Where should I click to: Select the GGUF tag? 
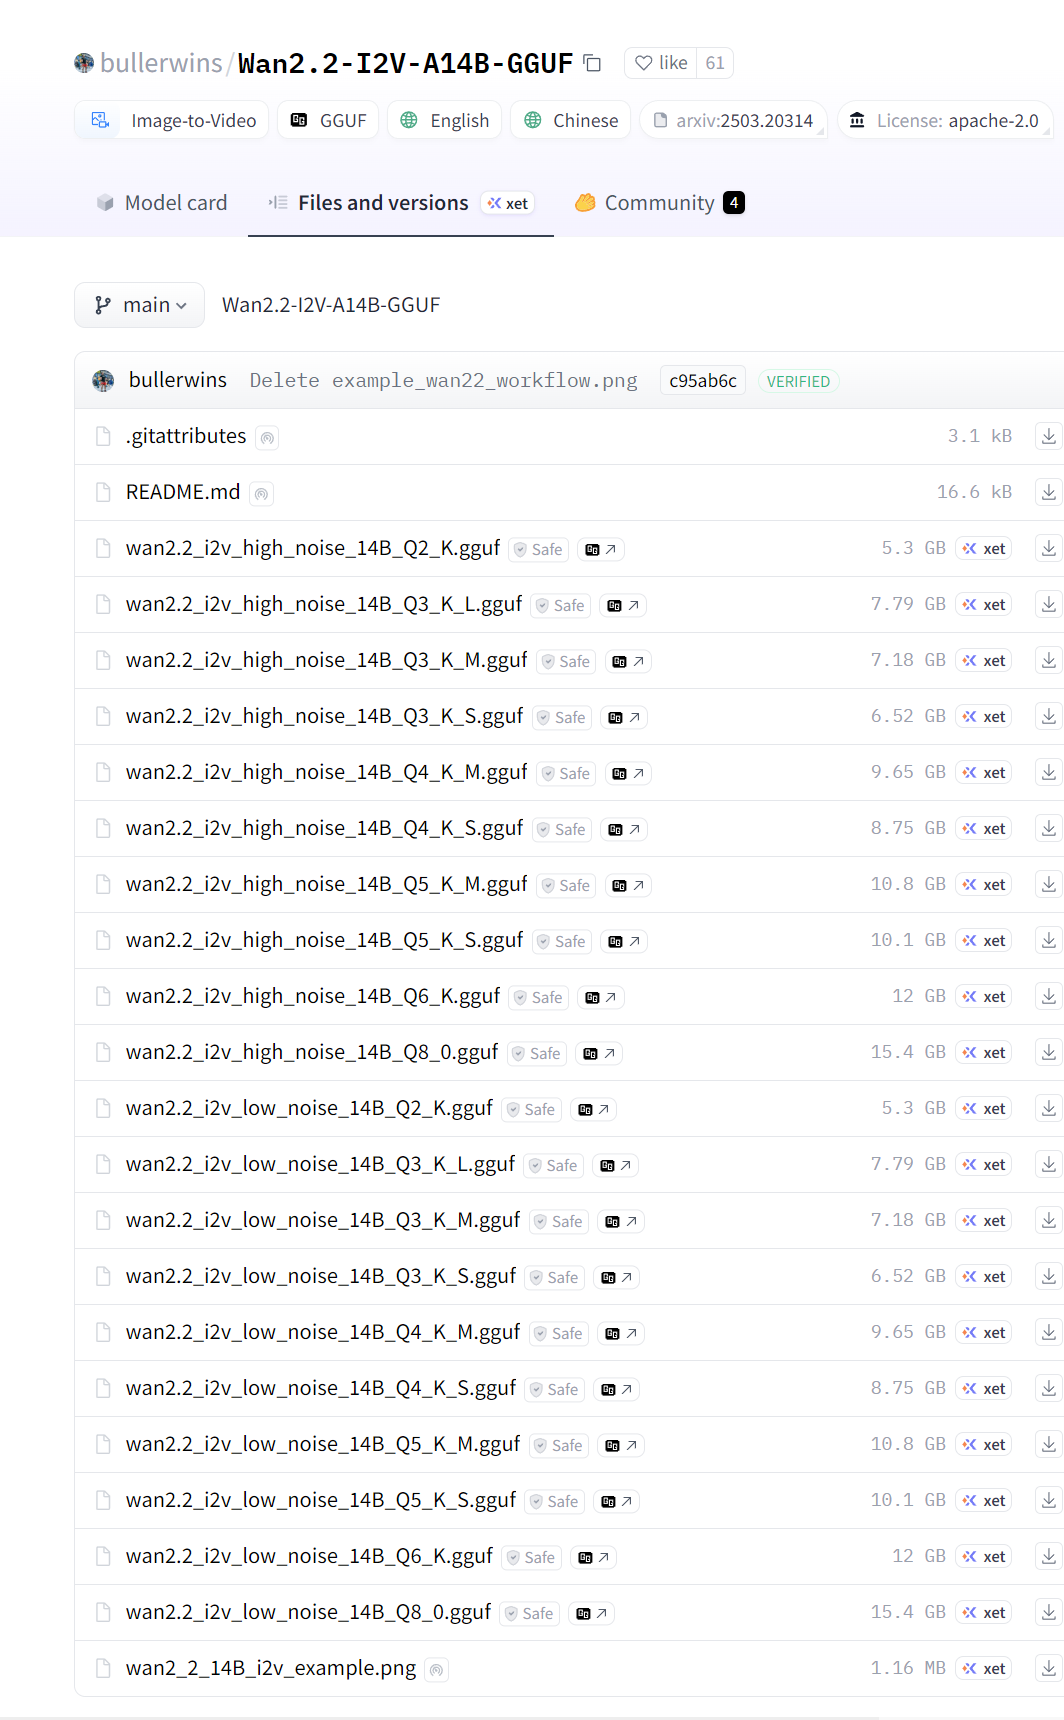click(x=328, y=120)
